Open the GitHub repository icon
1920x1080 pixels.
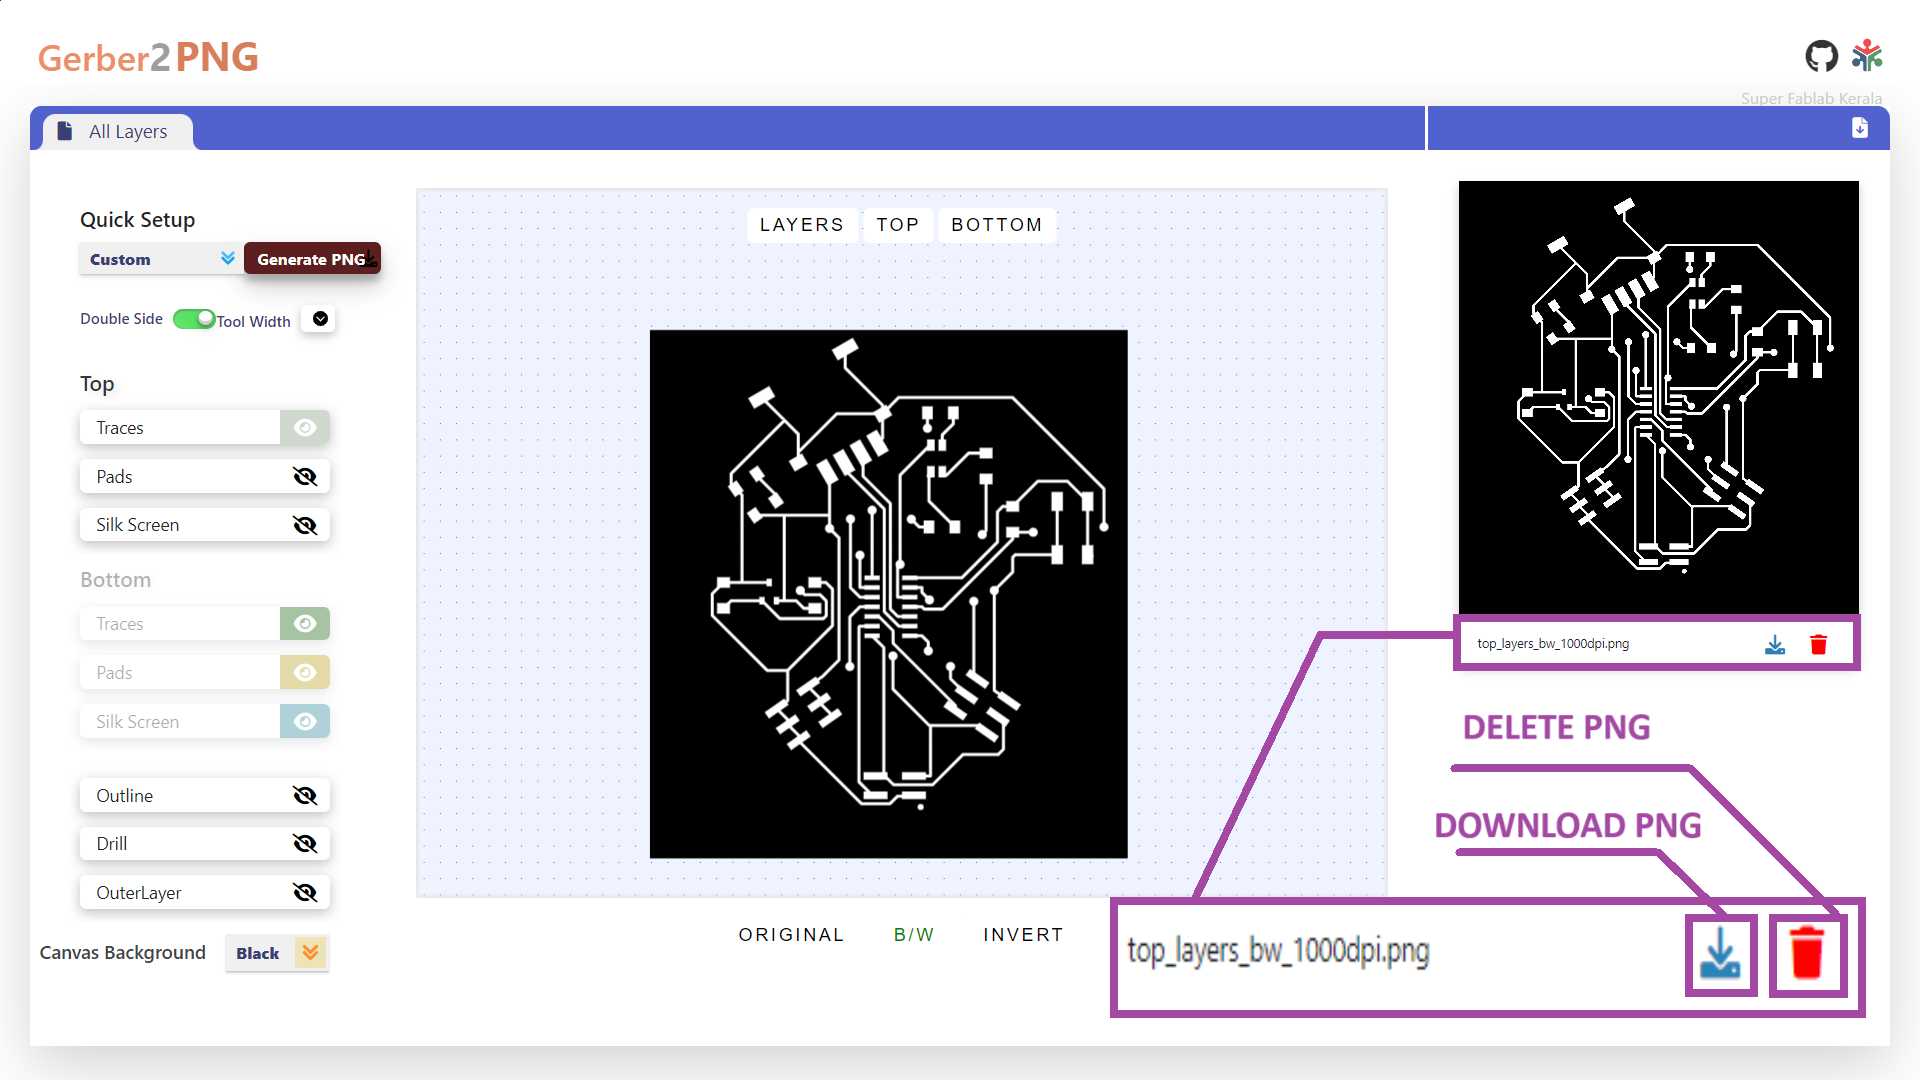pyautogui.click(x=1821, y=56)
